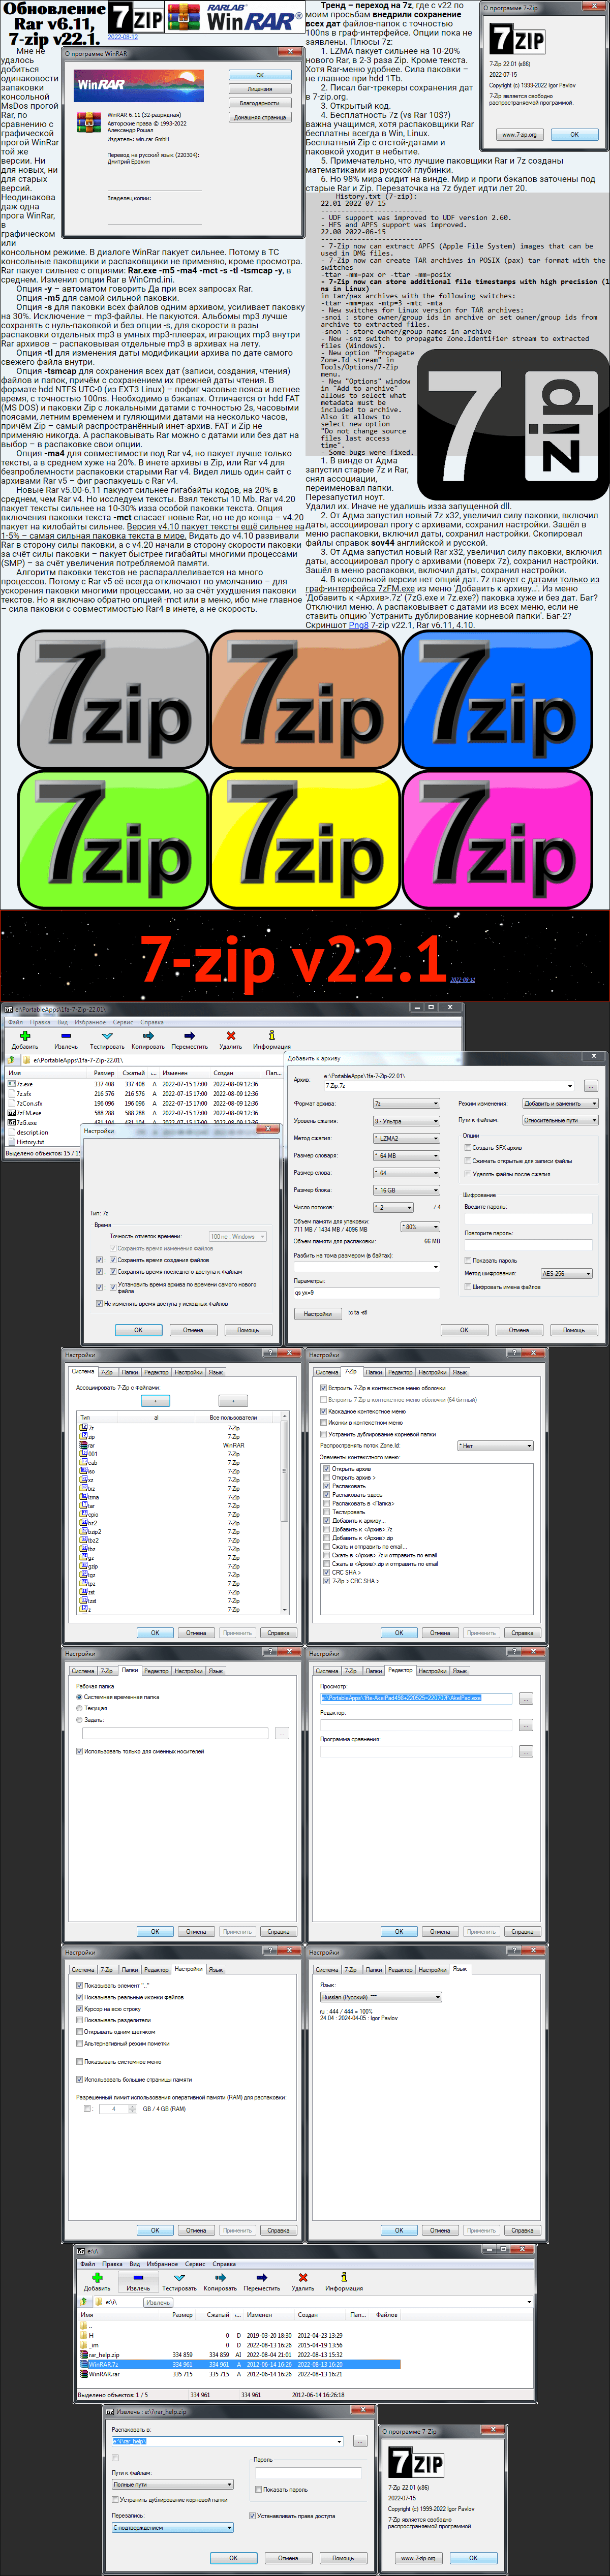This screenshot has height=2576, width=610.
Task: Click Png8 hyperlink in the text
Action: coord(358,625)
